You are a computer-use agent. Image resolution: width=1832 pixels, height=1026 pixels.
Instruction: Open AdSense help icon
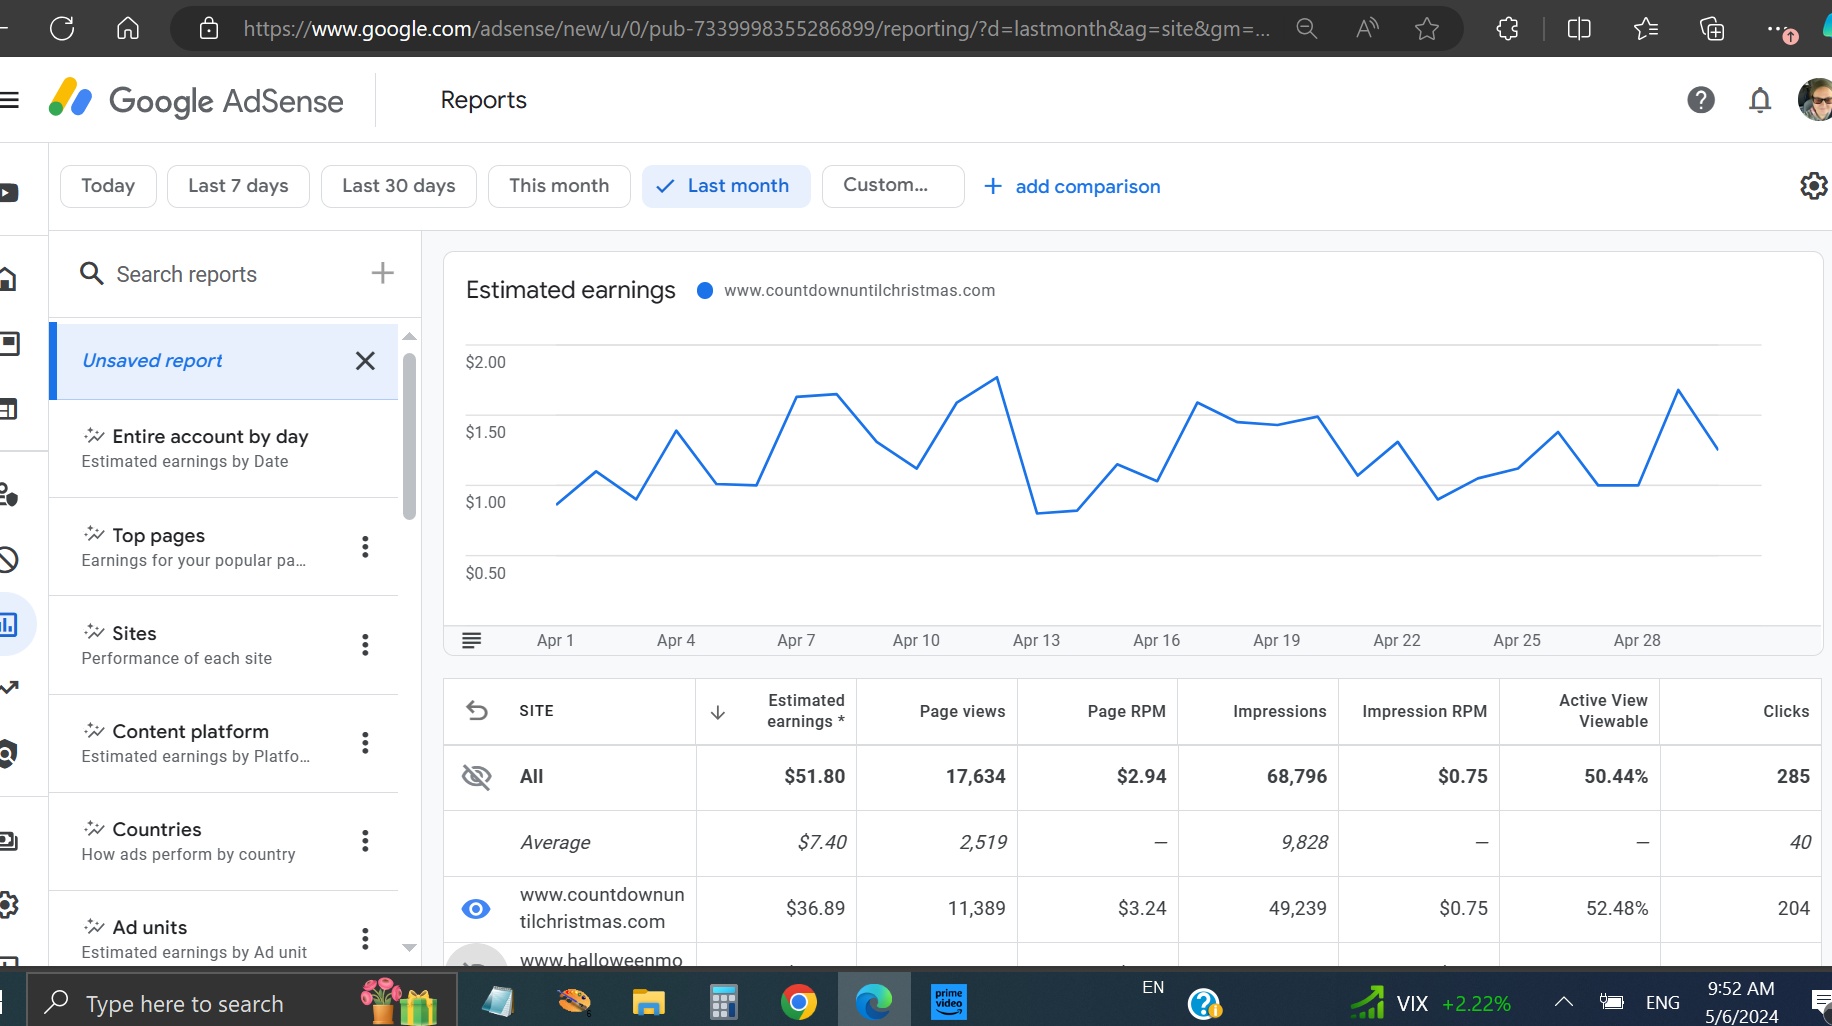coord(1701,100)
